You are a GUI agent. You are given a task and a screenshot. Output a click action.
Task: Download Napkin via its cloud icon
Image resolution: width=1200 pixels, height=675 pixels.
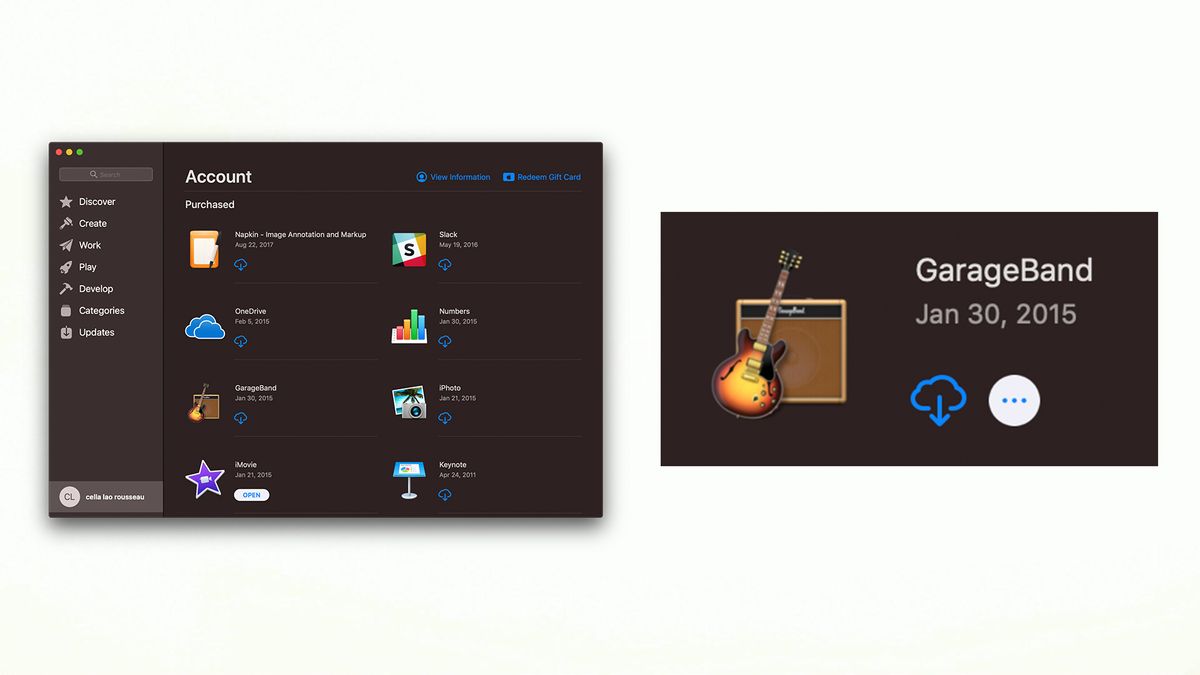point(240,264)
